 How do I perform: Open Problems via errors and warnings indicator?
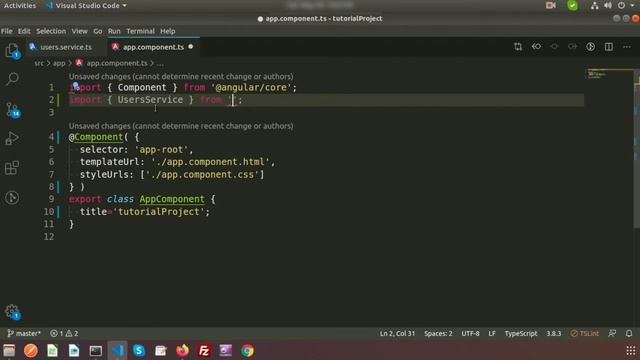(x=64, y=333)
